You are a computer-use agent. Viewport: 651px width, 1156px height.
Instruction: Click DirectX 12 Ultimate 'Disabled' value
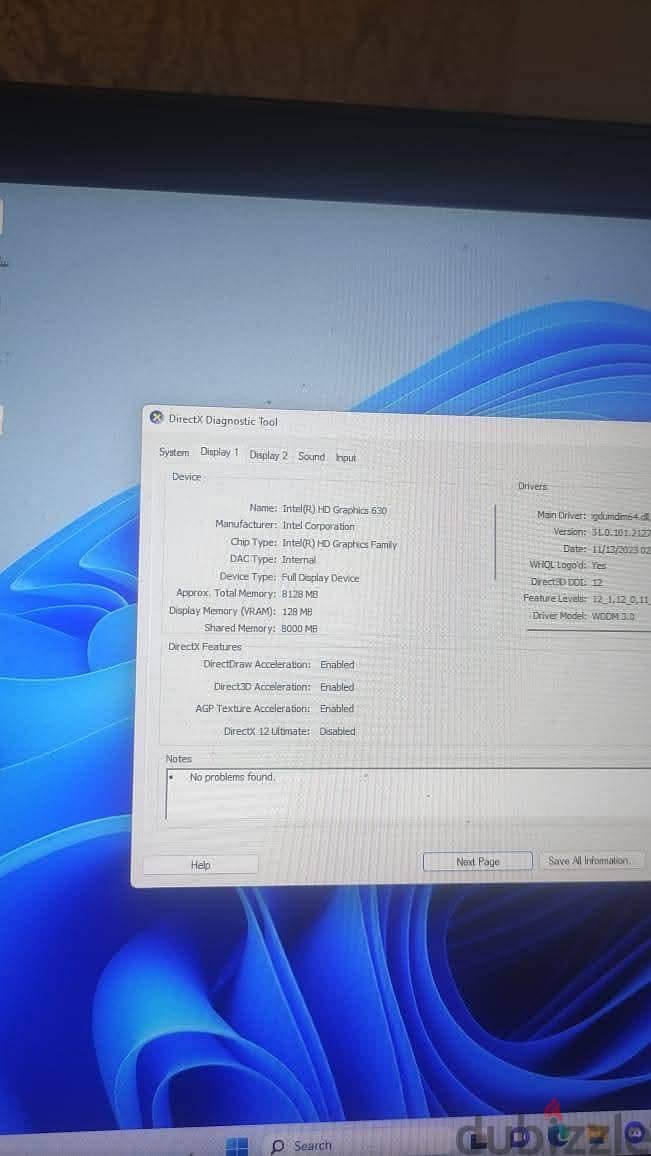coord(337,731)
